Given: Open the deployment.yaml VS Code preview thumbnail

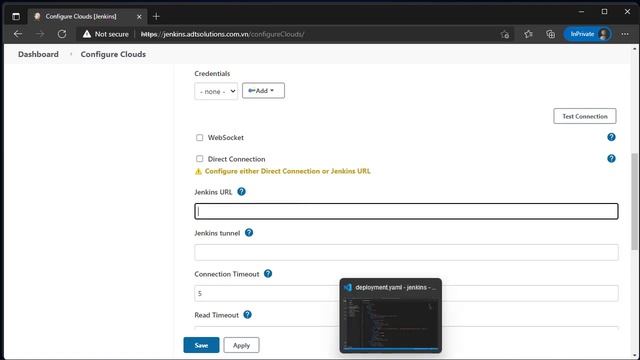Looking at the screenshot, I should 391,316.
